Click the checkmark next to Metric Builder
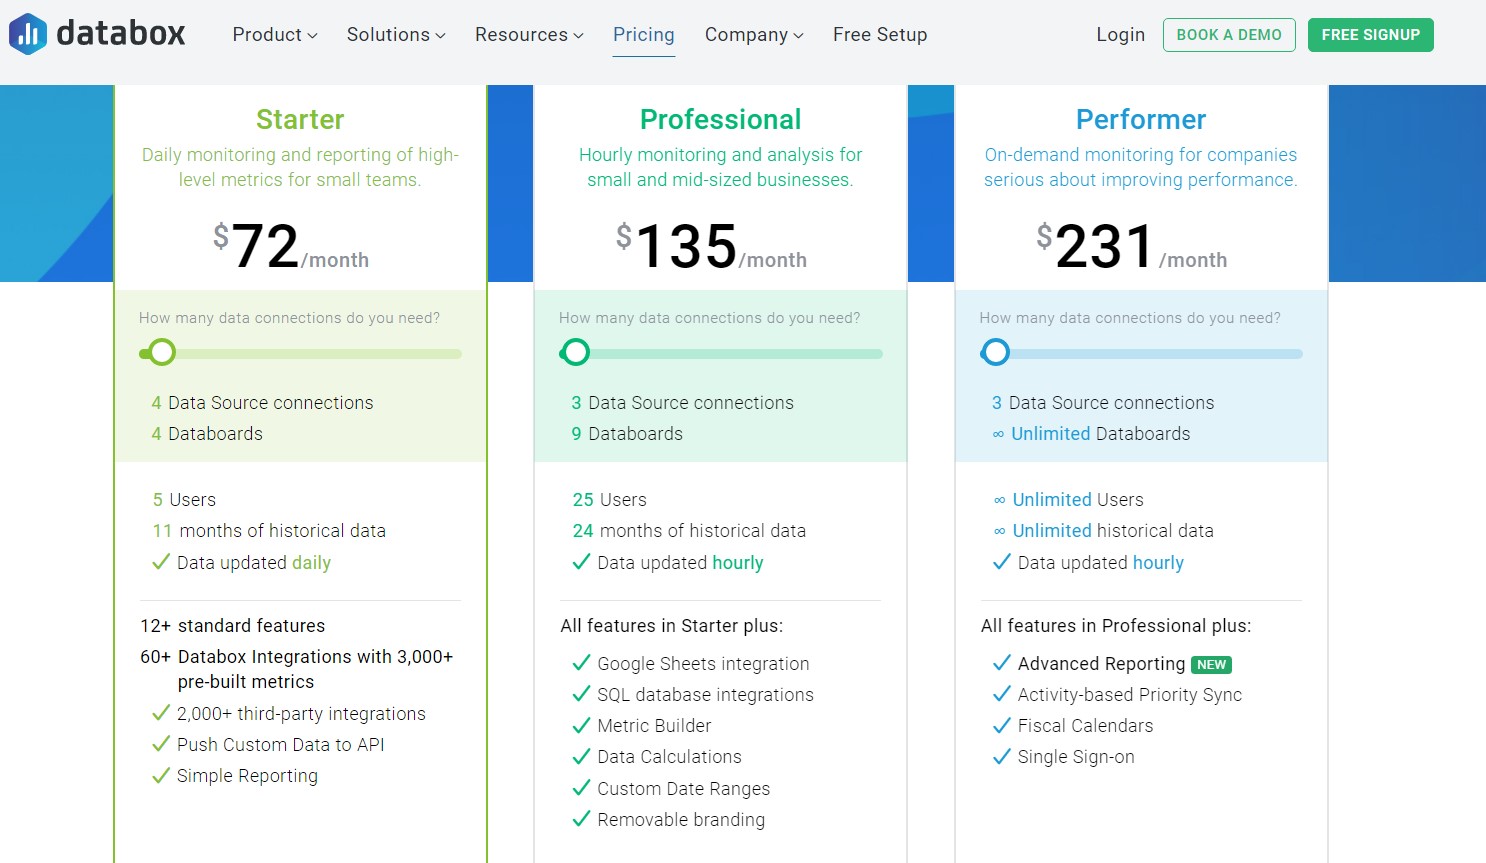Image resolution: width=1486 pixels, height=863 pixels. 581,725
